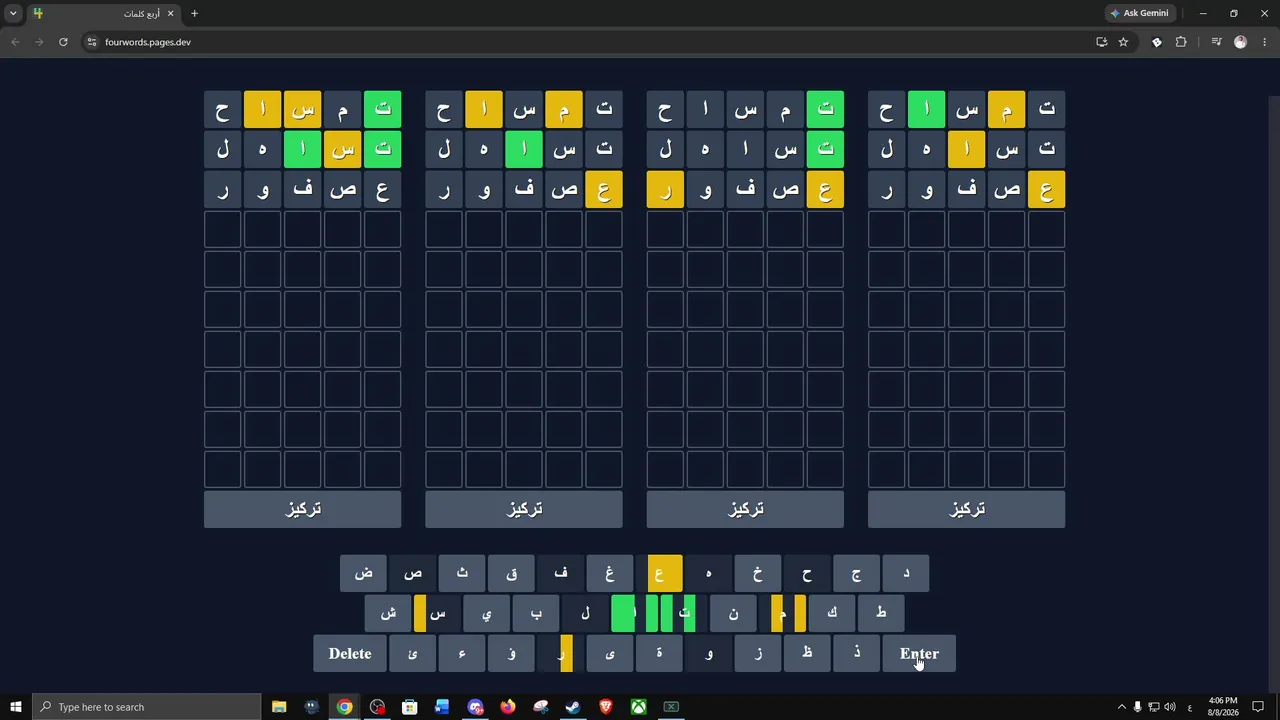This screenshot has height=720, width=1280.
Task: Tap the ة letter key
Action: [x=659, y=653]
